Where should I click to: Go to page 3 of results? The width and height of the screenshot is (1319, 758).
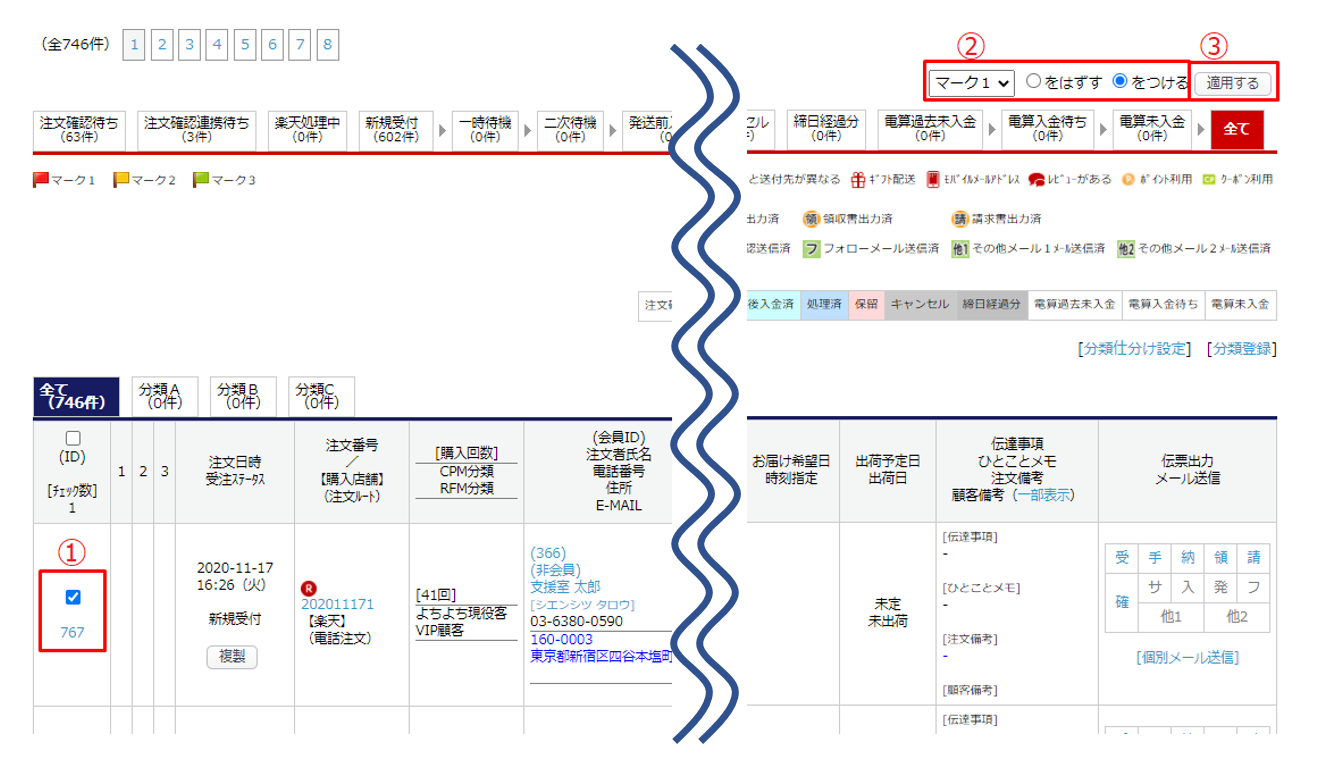click(x=189, y=44)
